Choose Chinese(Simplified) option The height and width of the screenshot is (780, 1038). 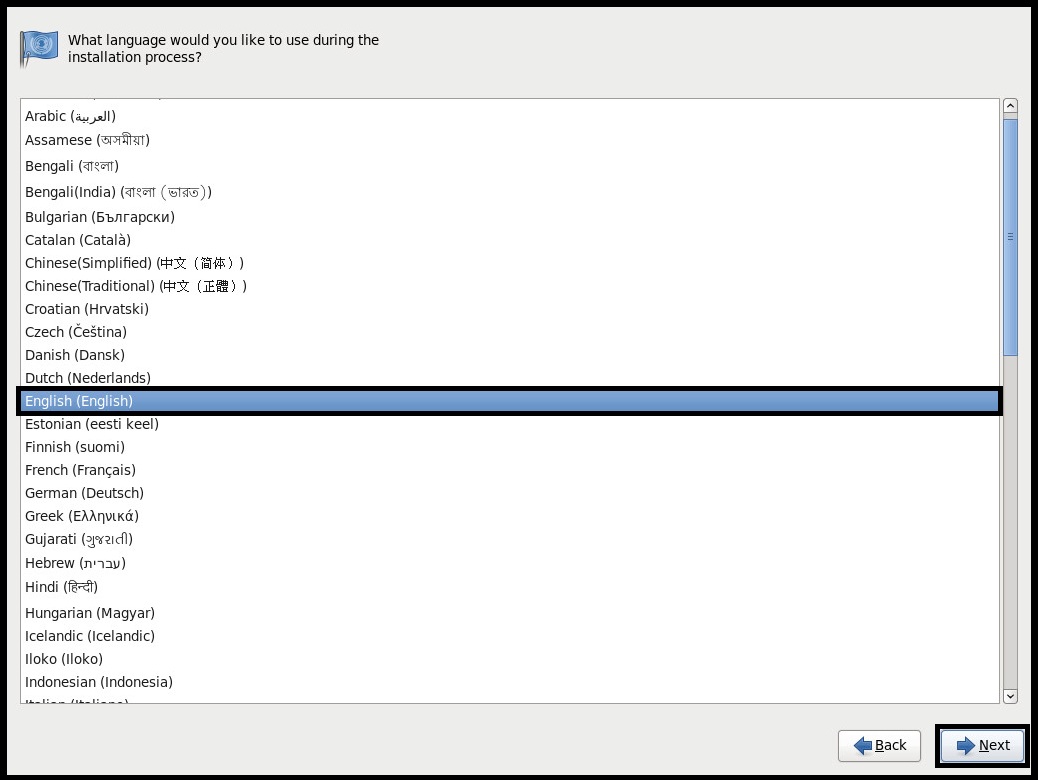click(x=134, y=263)
